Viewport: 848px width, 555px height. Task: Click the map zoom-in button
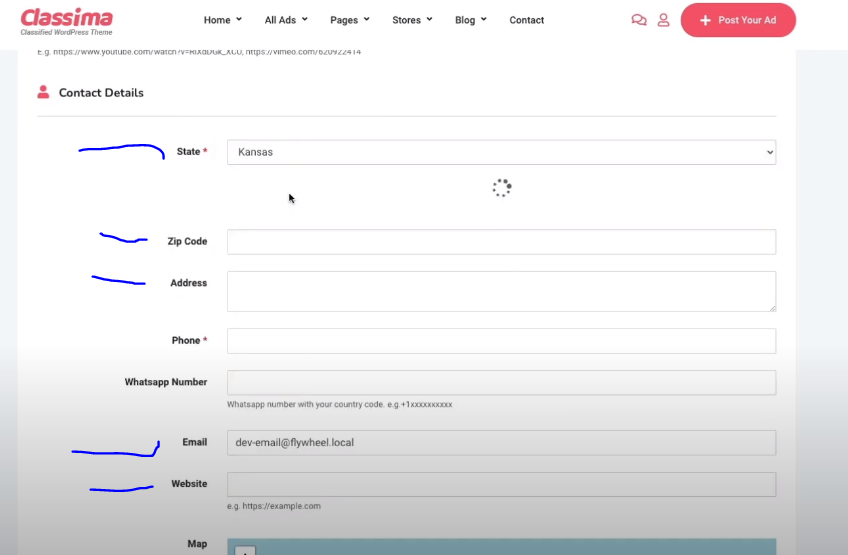click(246, 550)
